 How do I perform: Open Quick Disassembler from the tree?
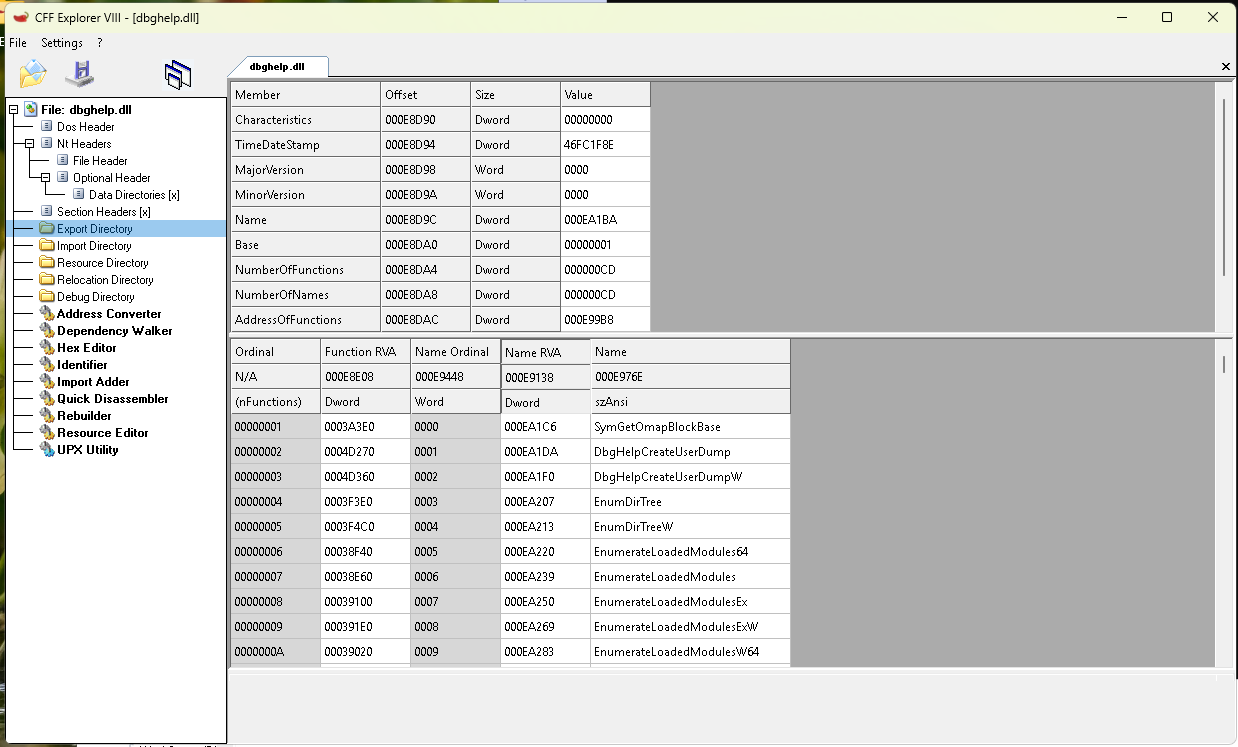[113, 399]
